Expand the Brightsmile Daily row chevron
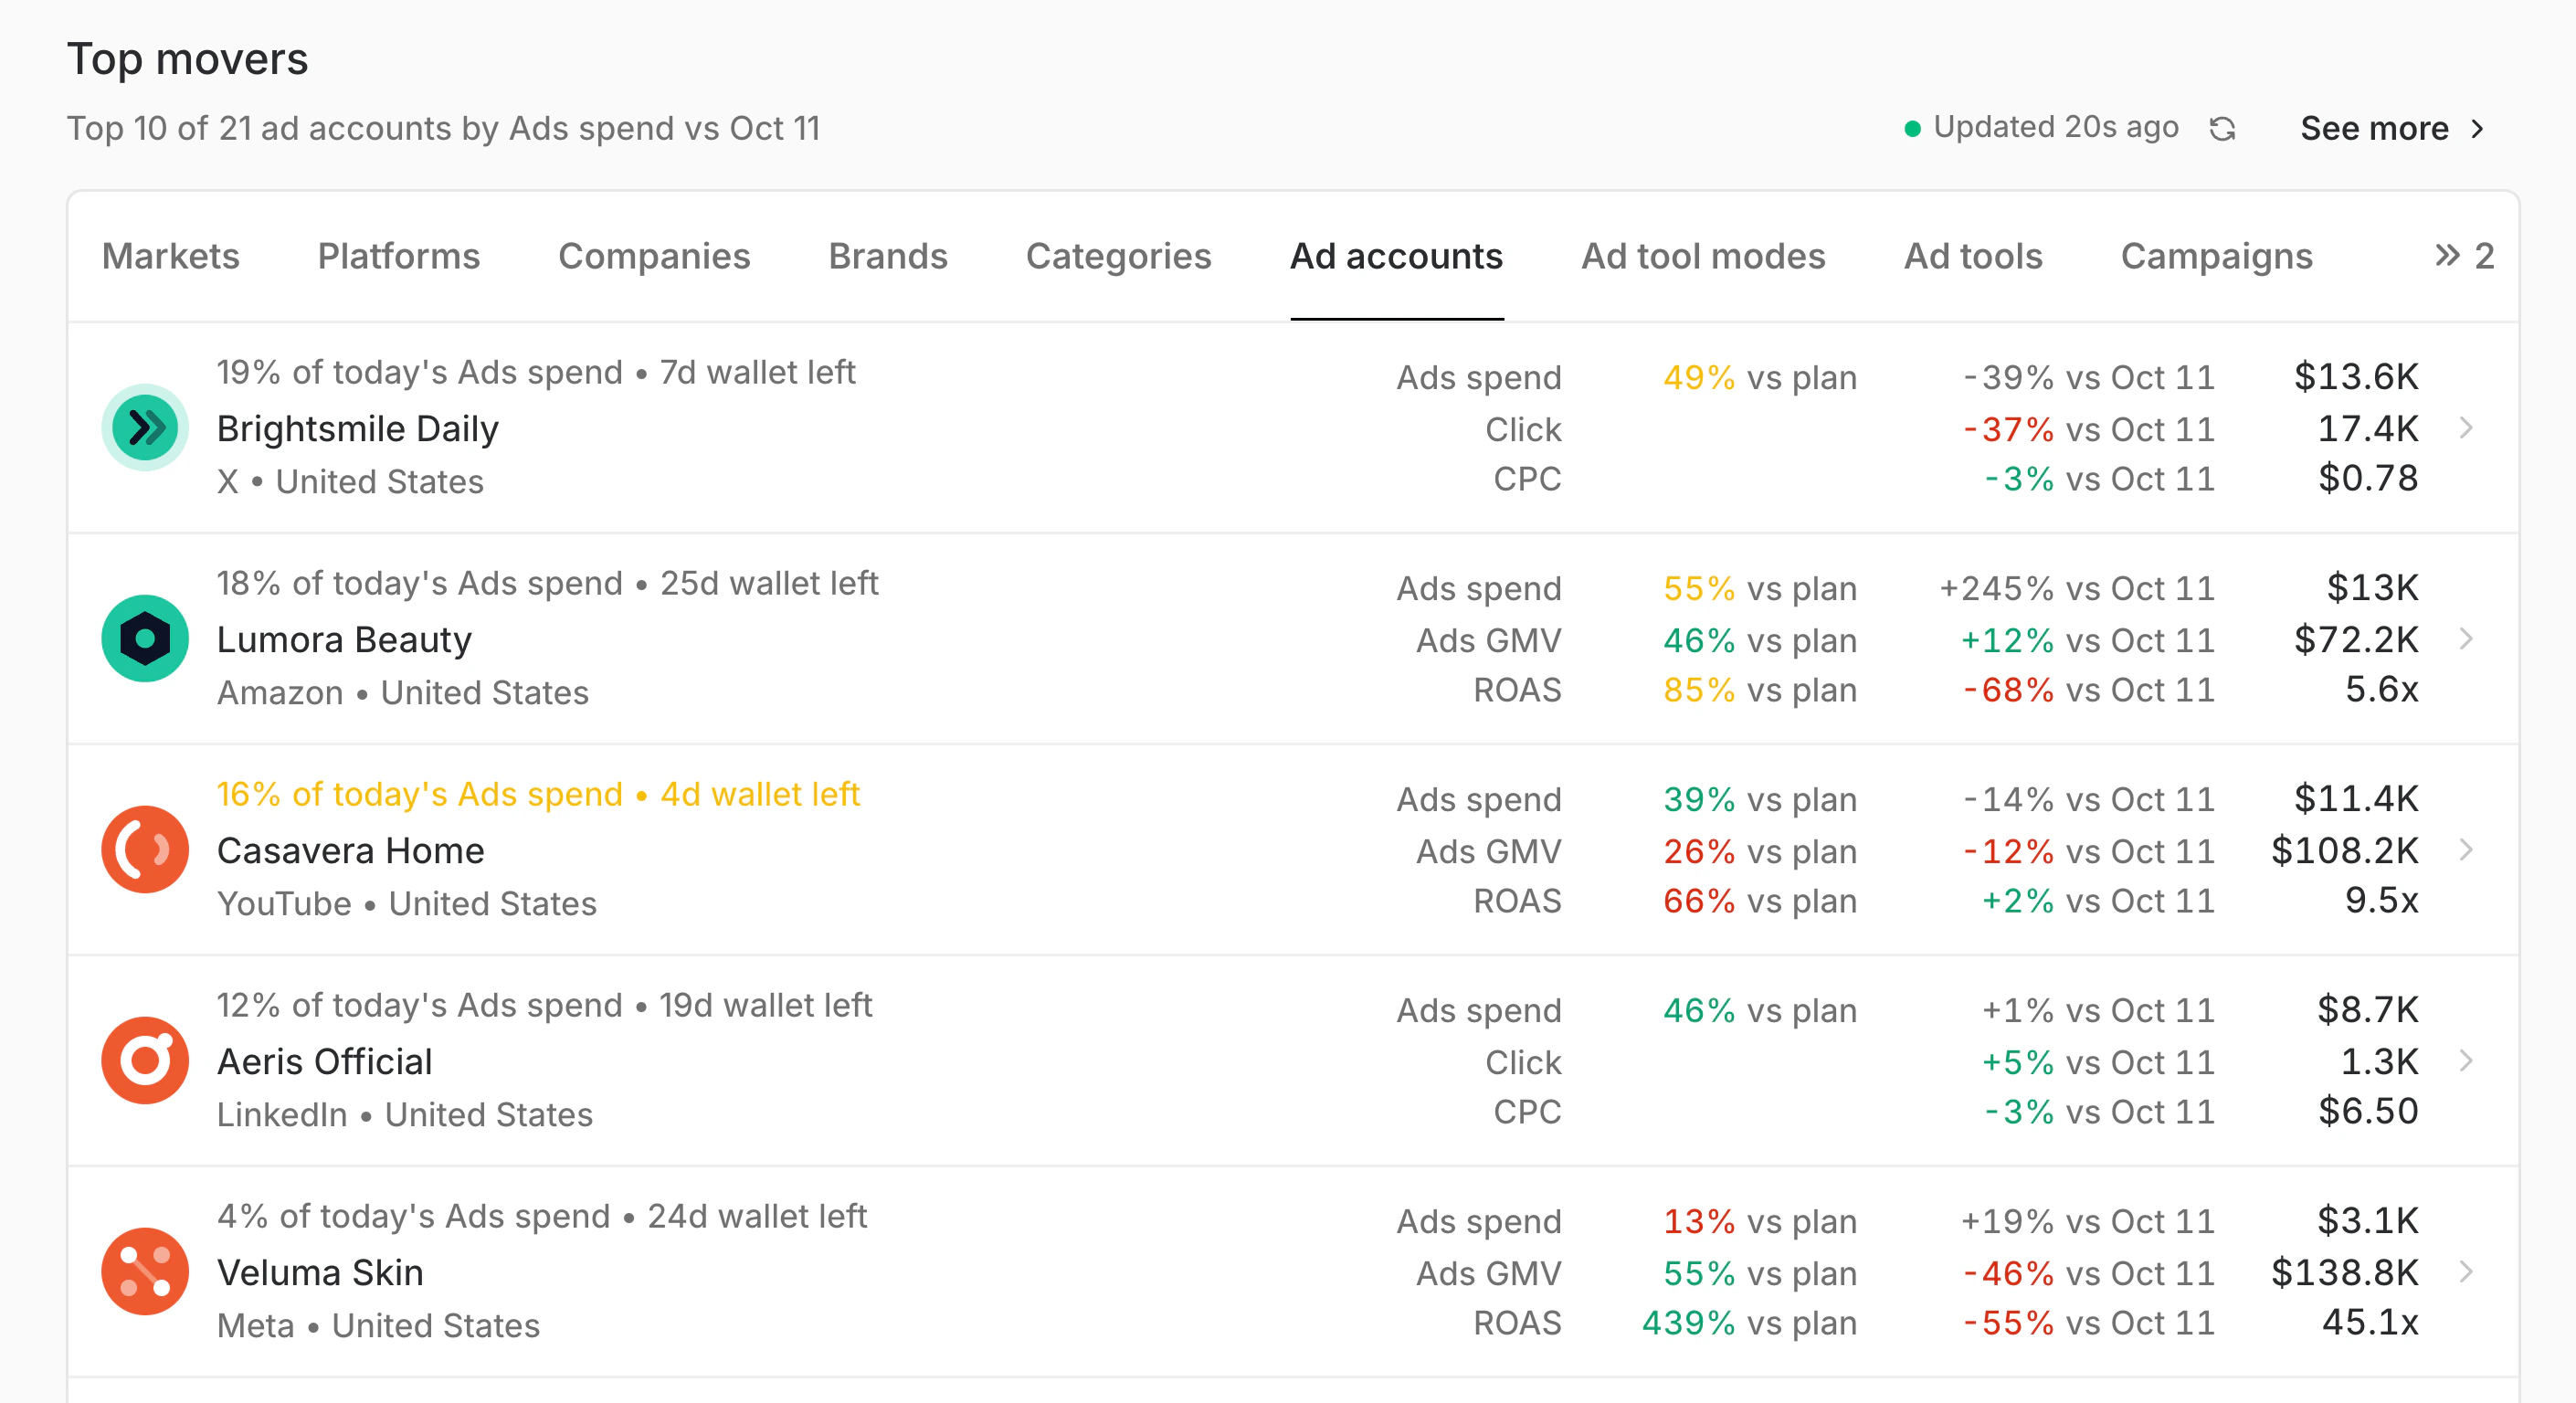The width and height of the screenshot is (2576, 1403). (2466, 428)
